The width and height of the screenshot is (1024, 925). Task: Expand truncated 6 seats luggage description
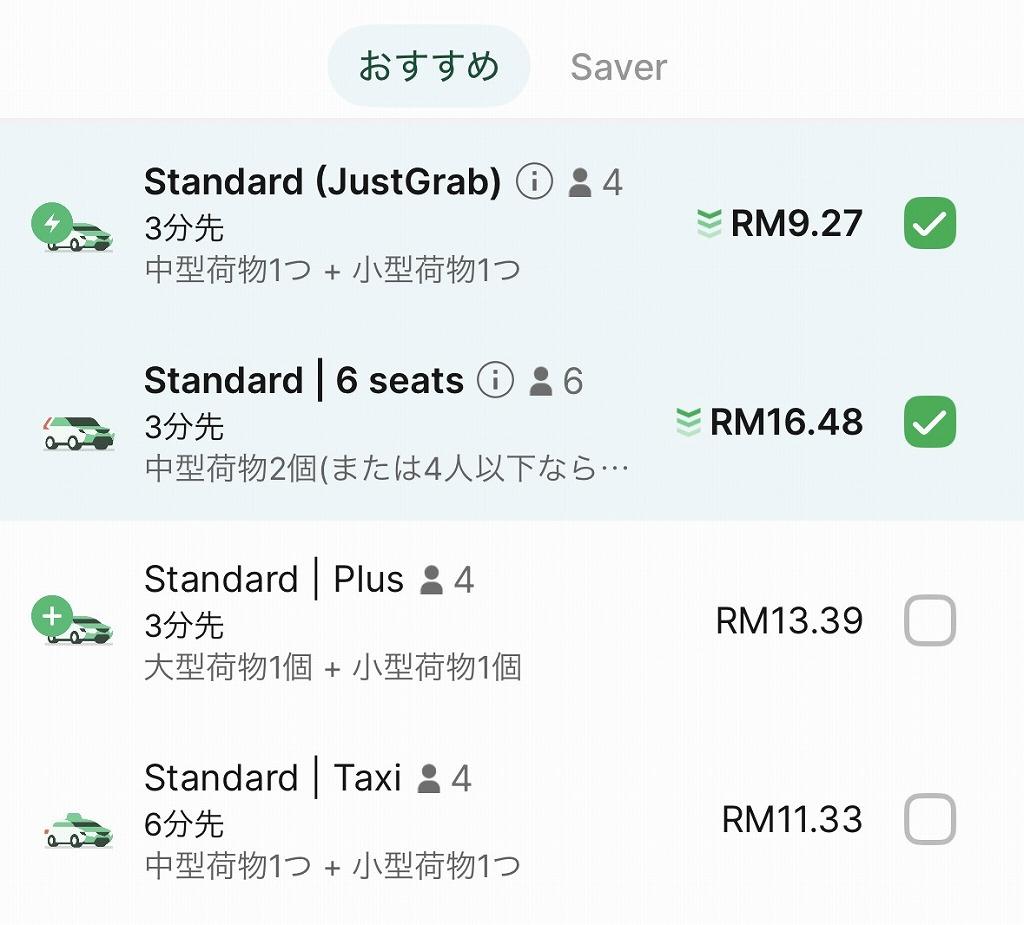click(x=386, y=468)
